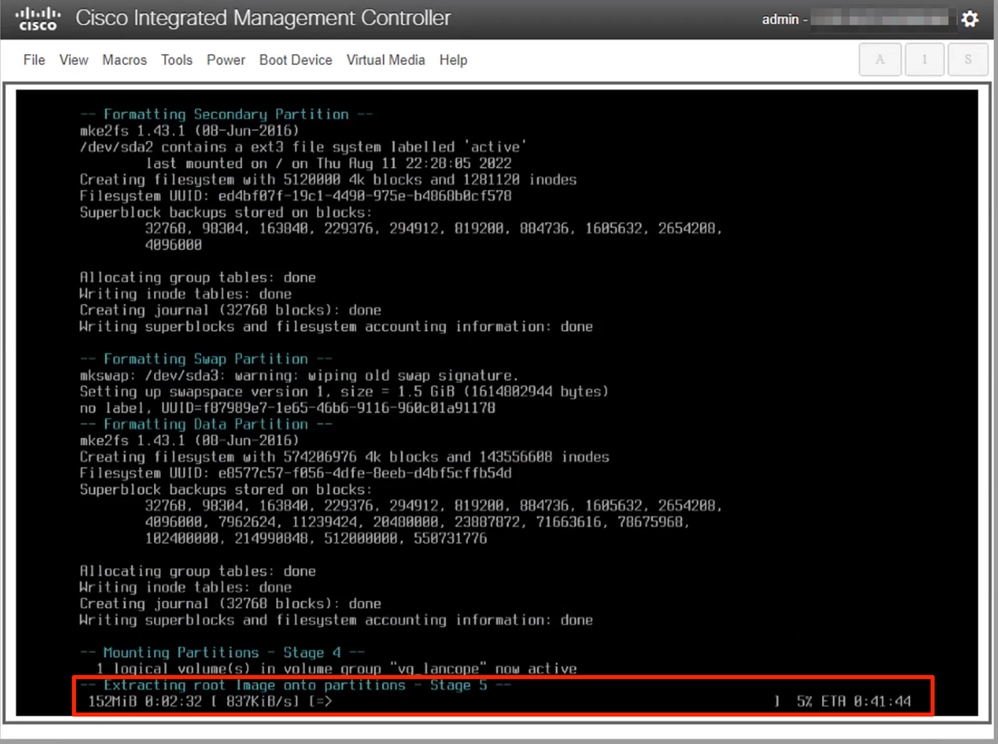Click the Extracting root Image Stage 5 line
This screenshot has height=744, width=998.
click(295, 685)
